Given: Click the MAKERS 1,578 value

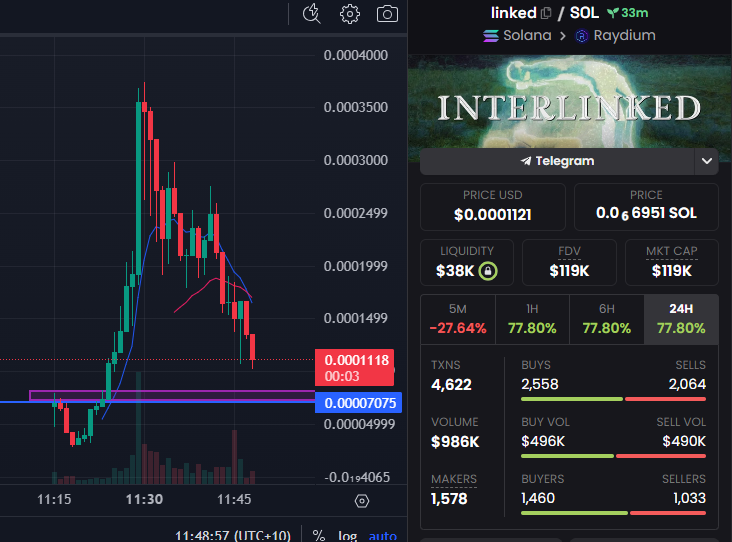Looking at the screenshot, I should point(449,499).
